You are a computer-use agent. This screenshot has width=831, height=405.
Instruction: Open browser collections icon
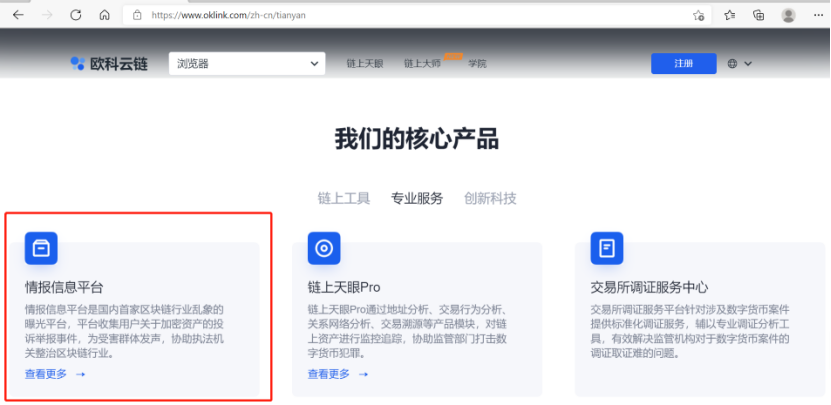click(x=759, y=15)
